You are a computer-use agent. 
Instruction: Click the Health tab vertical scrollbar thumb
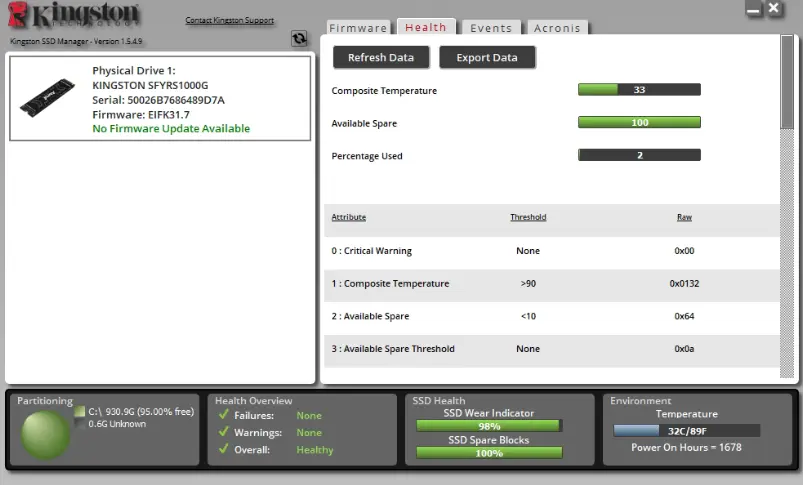pyautogui.click(x=787, y=82)
